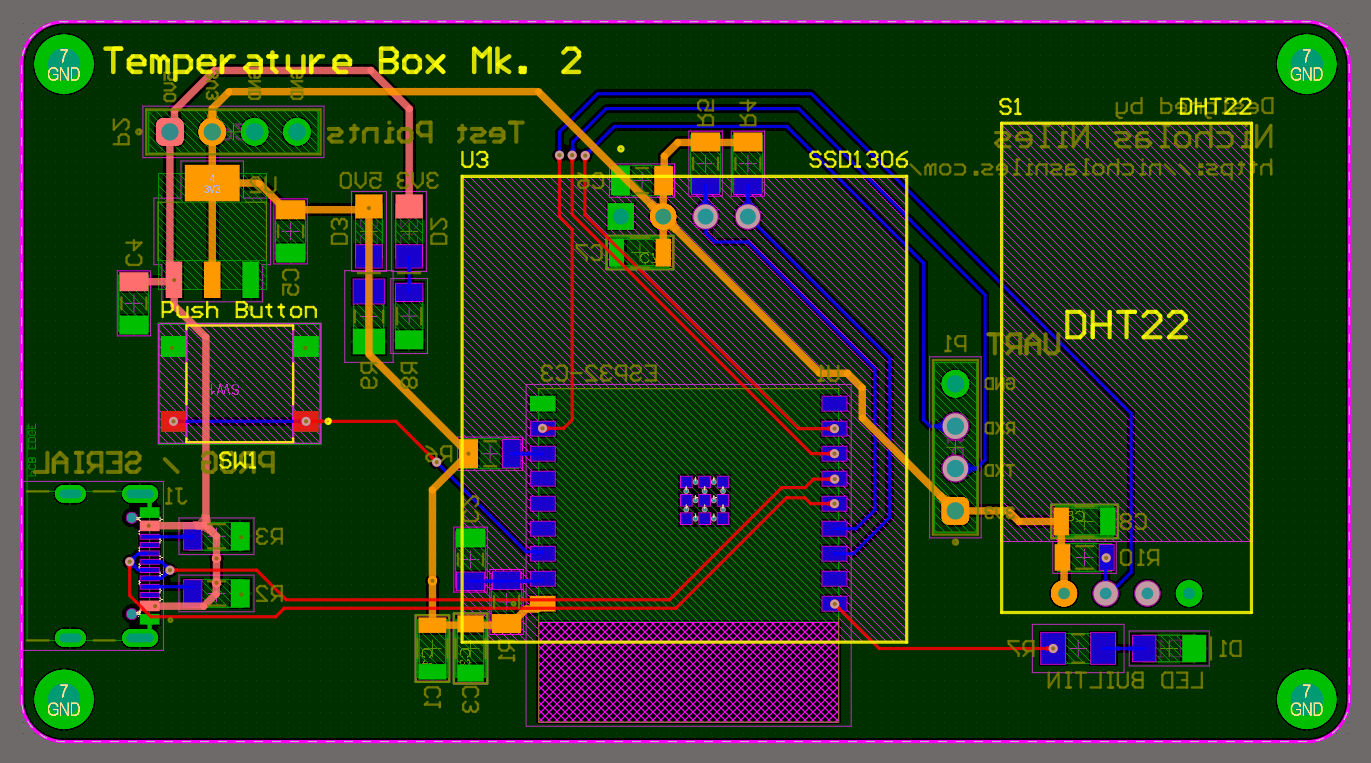Select the square green pad of the SSD1306 header
The image size is (1371, 763).
620,216
